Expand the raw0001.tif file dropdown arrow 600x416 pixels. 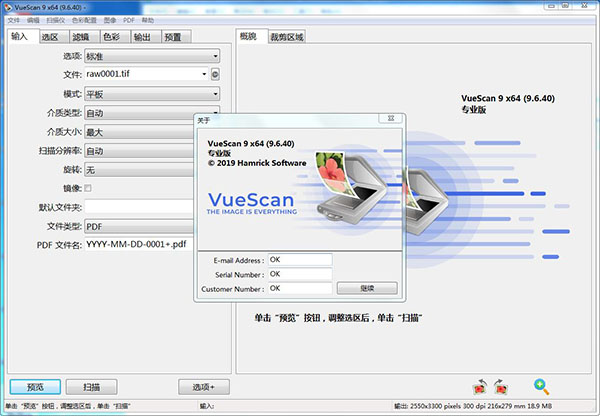204,74
